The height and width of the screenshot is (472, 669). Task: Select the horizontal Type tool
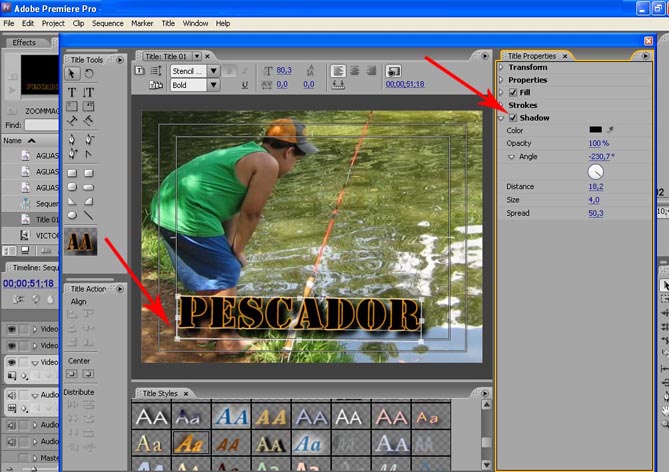(72, 90)
